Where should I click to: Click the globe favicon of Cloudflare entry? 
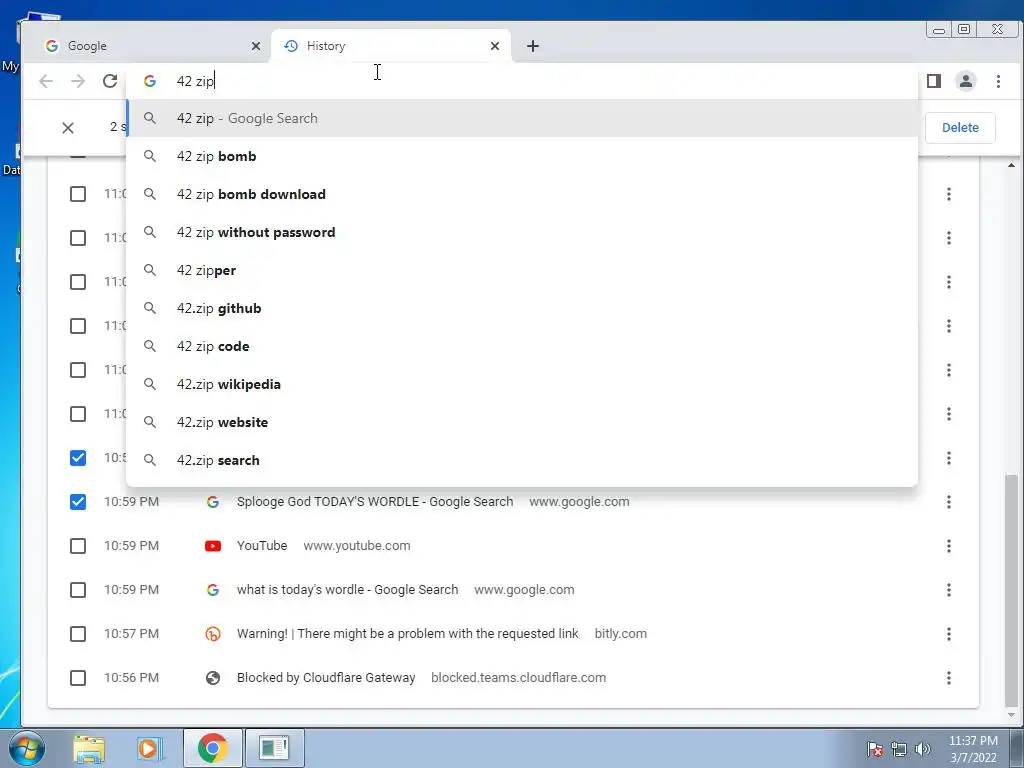(213, 677)
